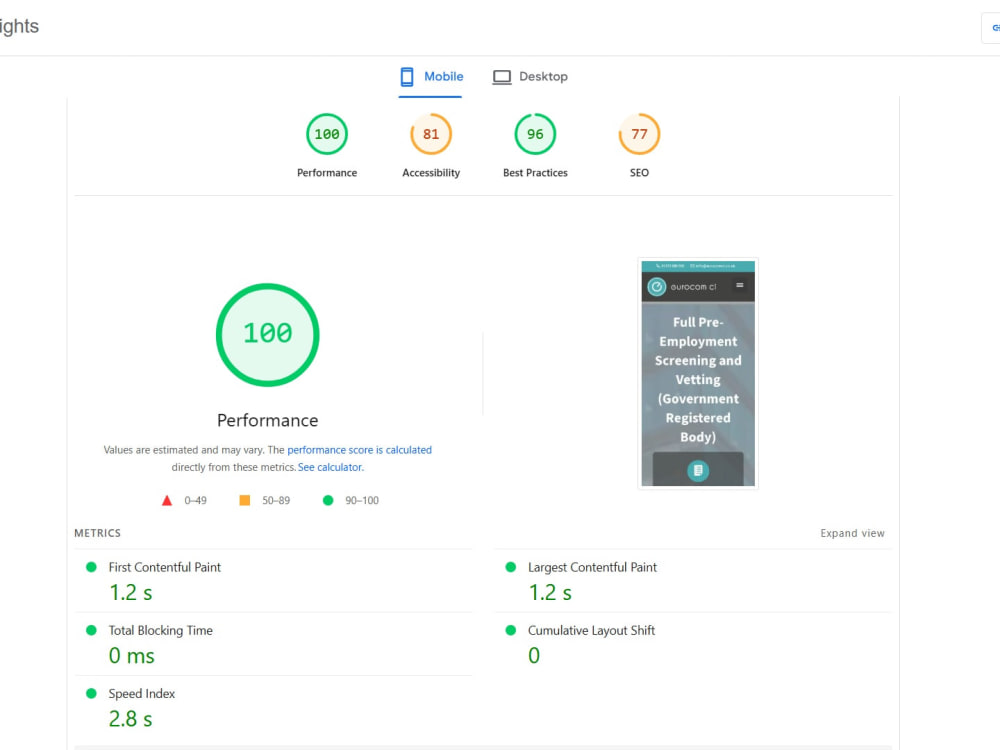The image size is (1000, 750).
Task: Select the SEO 77 score gauge
Action: pos(639,134)
